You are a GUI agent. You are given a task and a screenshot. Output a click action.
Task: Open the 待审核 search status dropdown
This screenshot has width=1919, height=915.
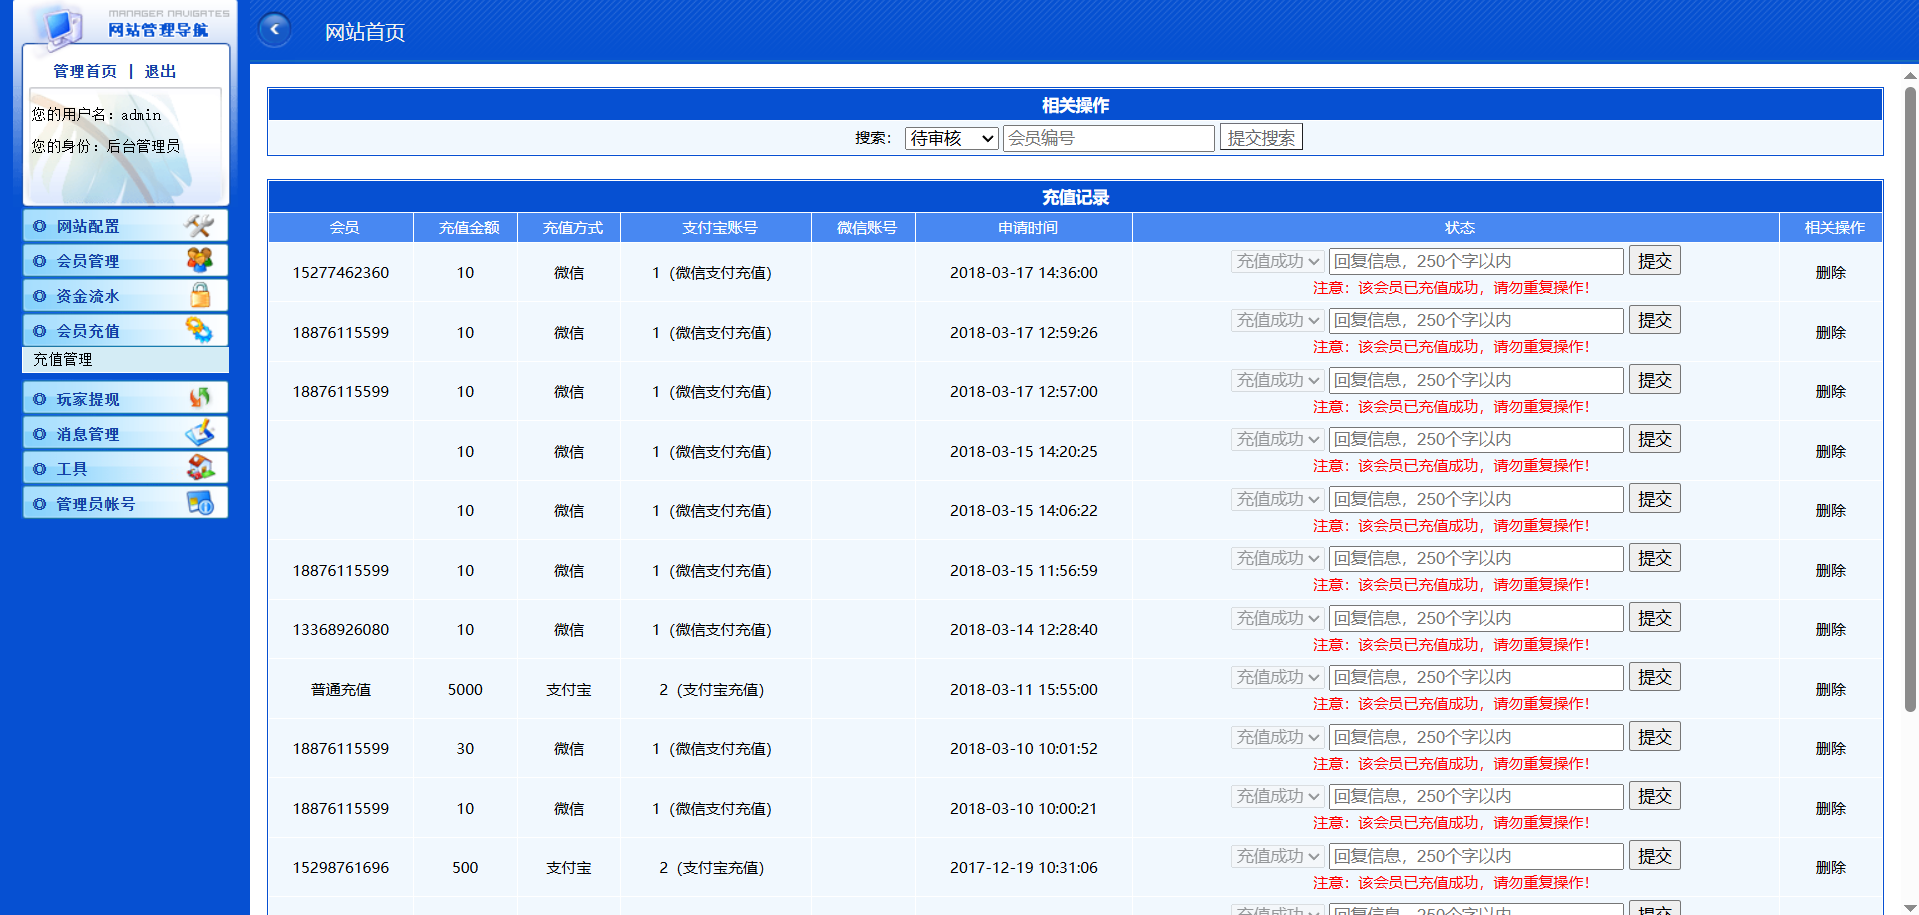[951, 138]
